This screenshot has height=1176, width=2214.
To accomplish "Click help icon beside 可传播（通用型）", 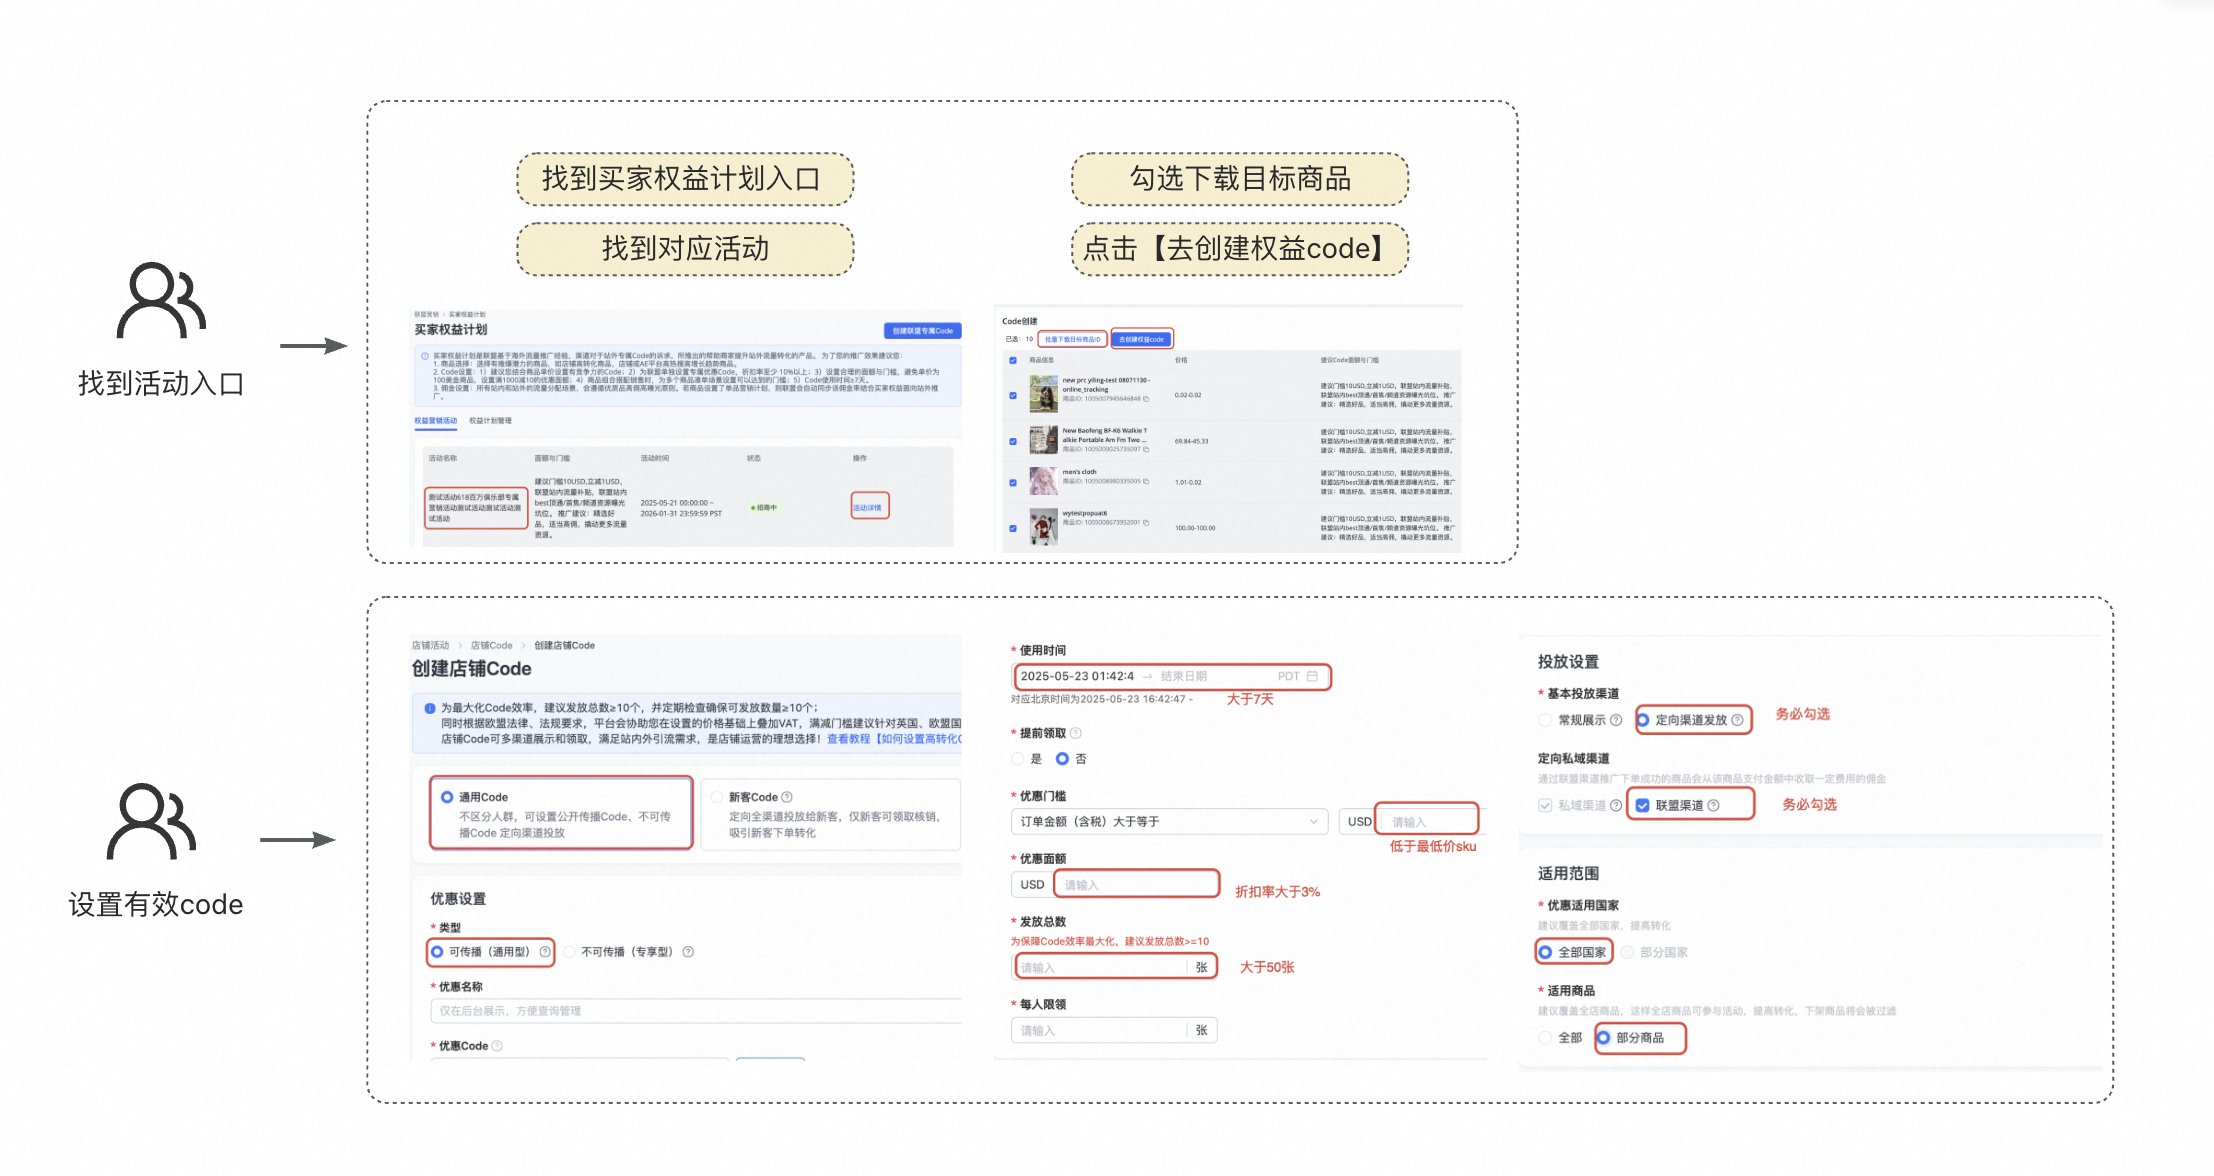I will point(545,952).
